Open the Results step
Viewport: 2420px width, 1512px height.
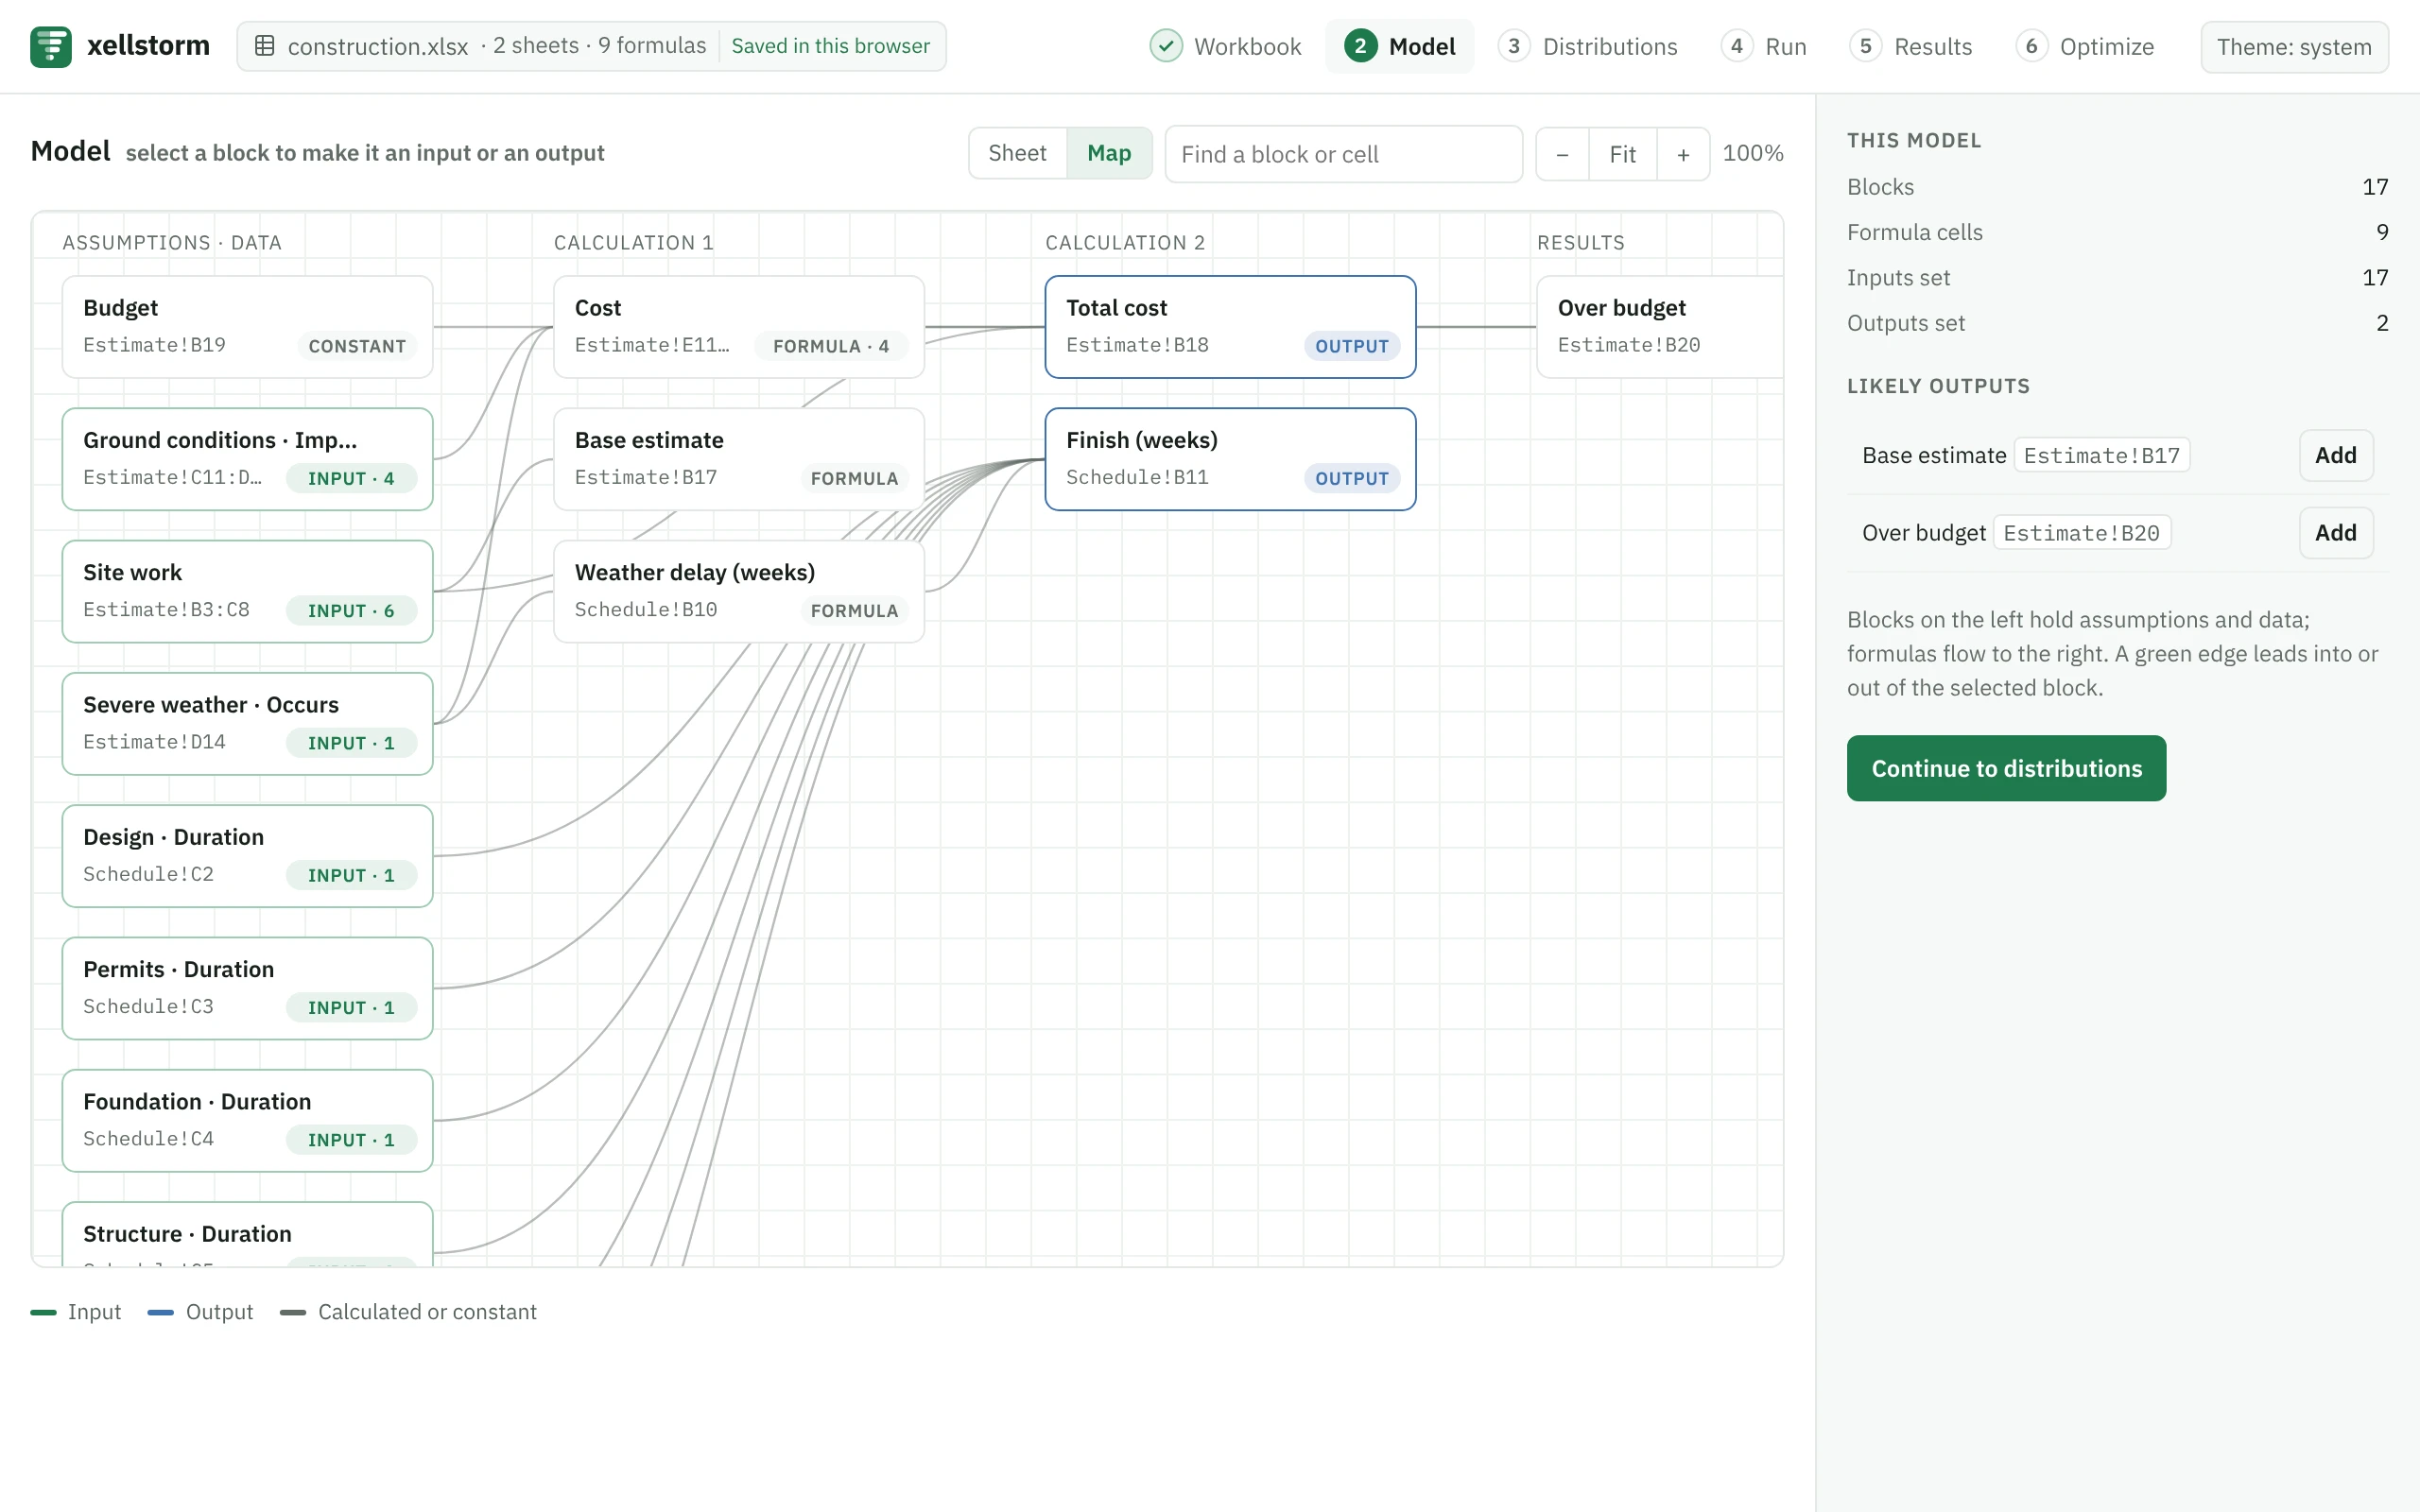point(1910,46)
